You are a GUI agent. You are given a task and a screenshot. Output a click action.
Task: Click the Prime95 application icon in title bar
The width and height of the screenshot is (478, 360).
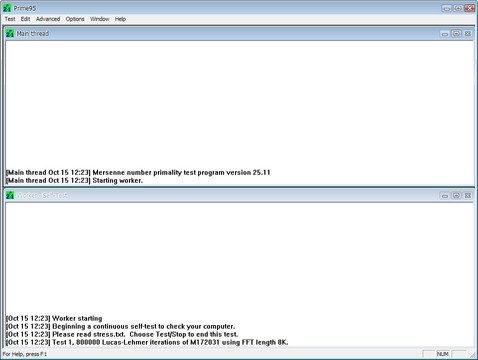coord(7,8)
